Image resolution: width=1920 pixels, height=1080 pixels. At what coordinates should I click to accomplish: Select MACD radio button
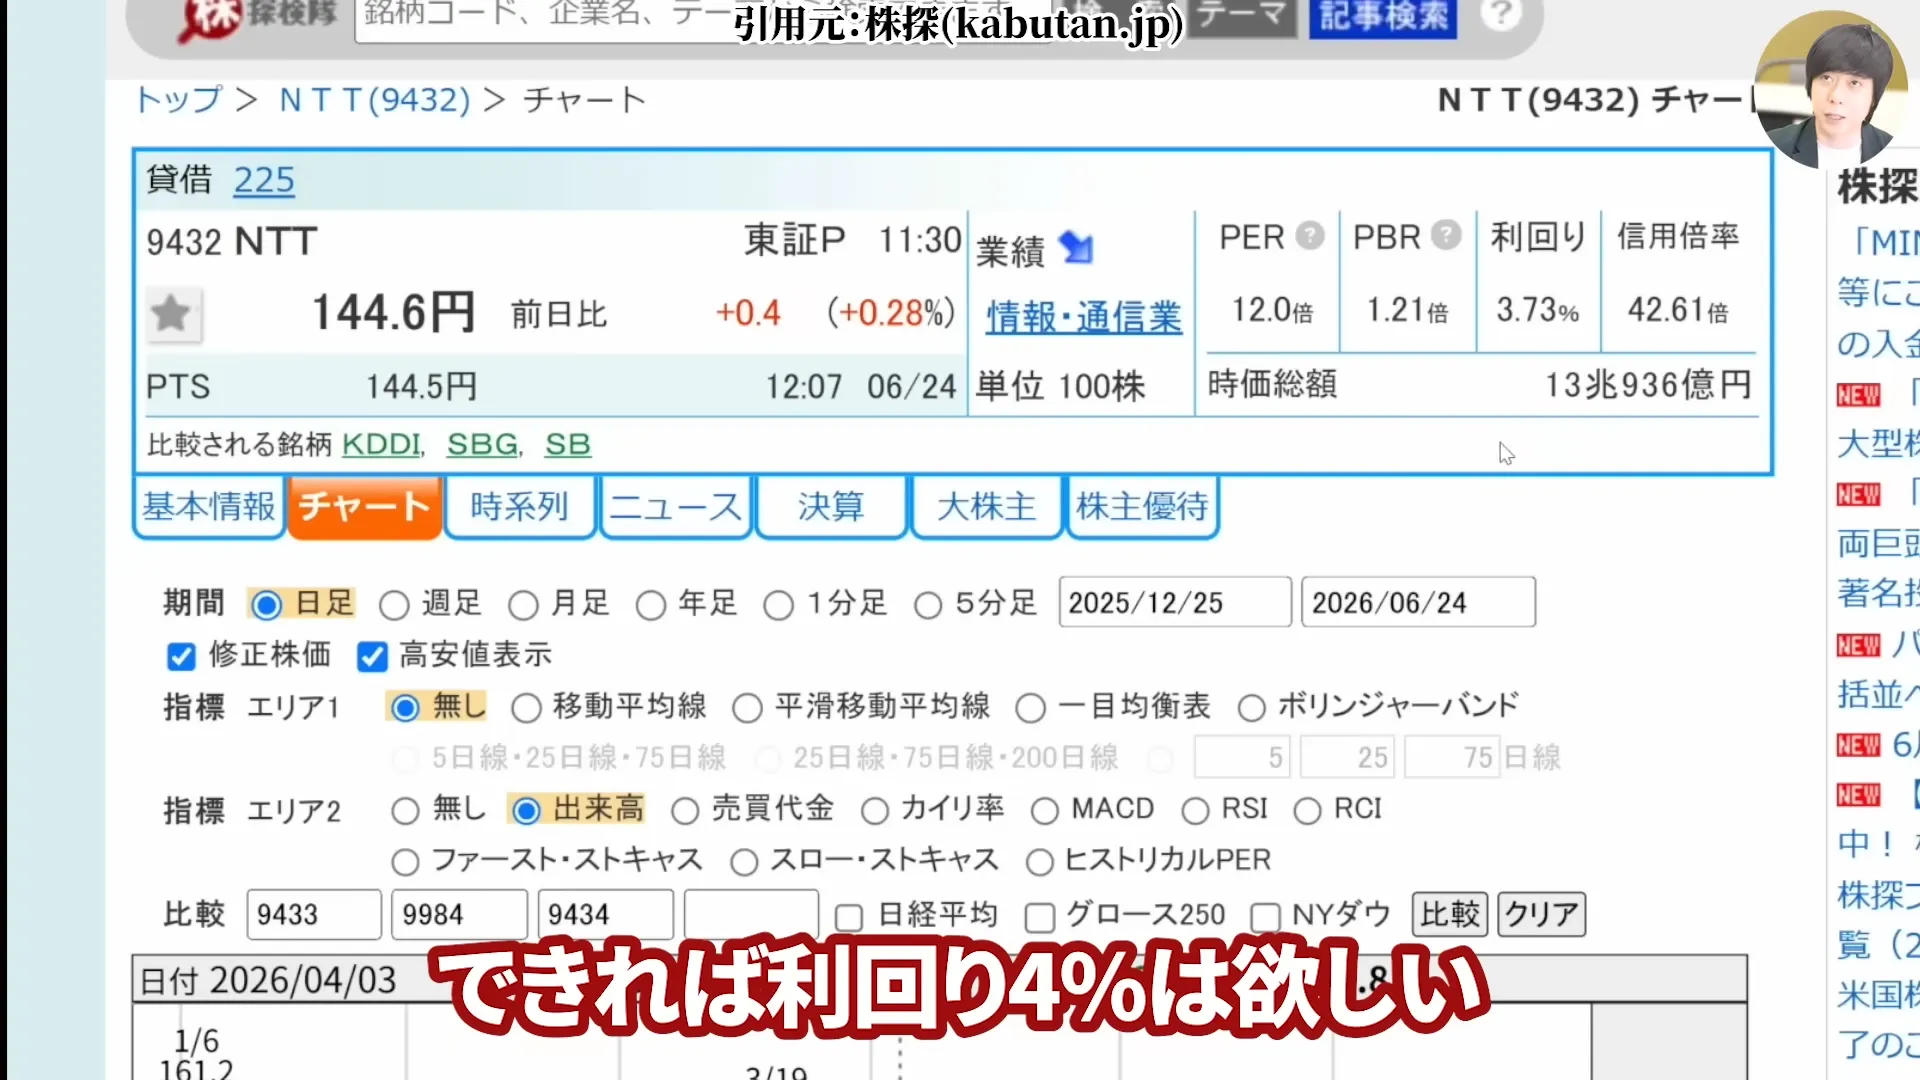[1045, 811]
